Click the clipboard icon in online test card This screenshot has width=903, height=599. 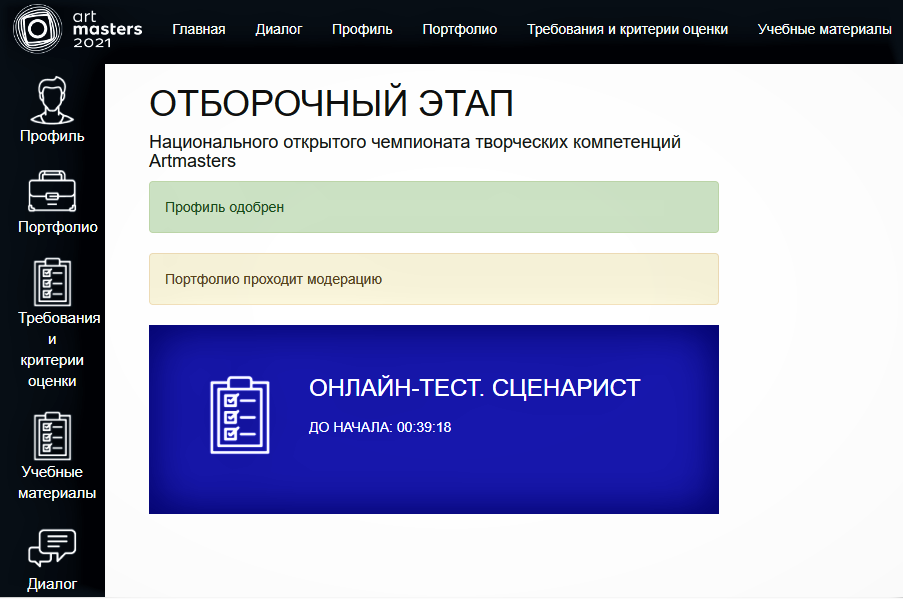(x=240, y=415)
